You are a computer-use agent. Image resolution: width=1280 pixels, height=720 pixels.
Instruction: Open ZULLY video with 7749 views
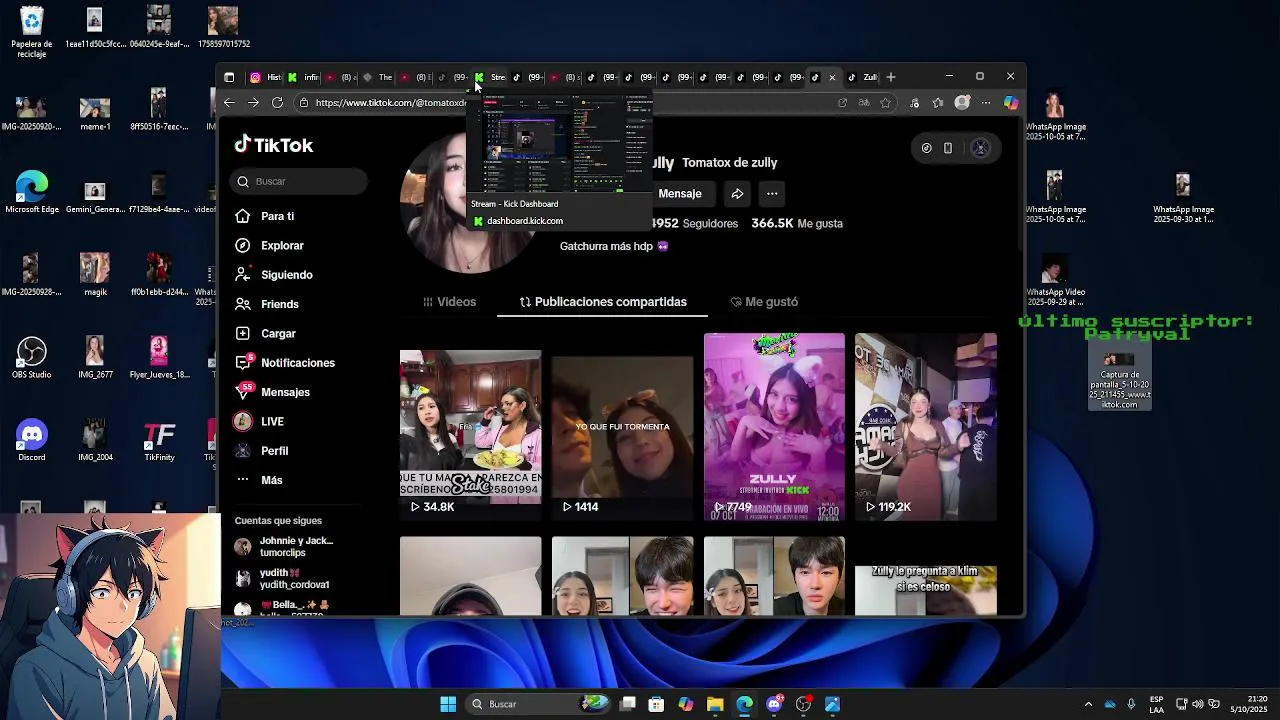[x=774, y=427]
